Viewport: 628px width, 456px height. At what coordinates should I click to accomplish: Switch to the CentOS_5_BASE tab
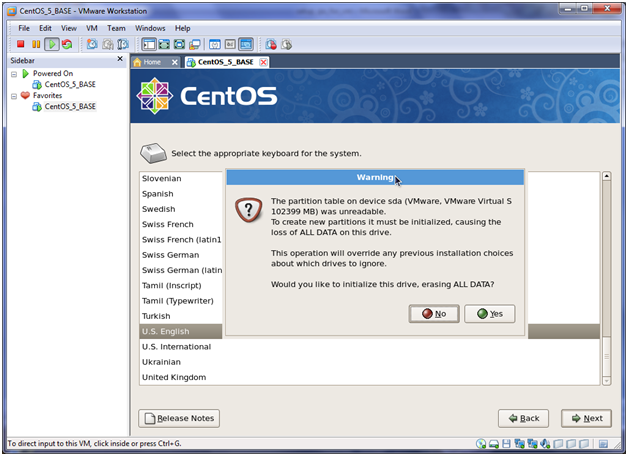coord(225,62)
